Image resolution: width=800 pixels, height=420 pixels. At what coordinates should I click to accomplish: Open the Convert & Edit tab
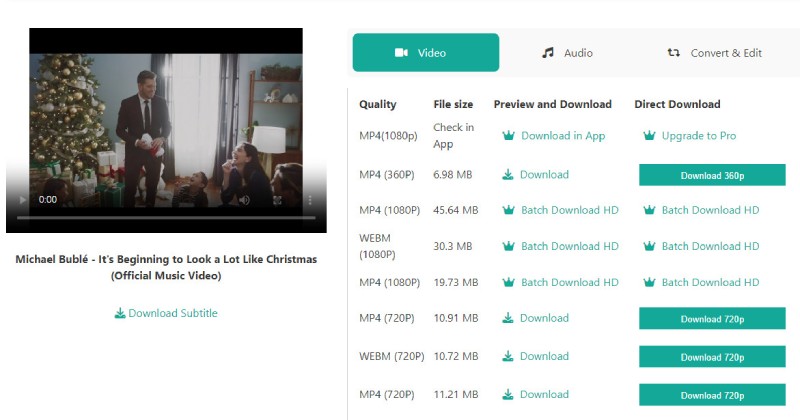pyautogui.click(x=714, y=53)
